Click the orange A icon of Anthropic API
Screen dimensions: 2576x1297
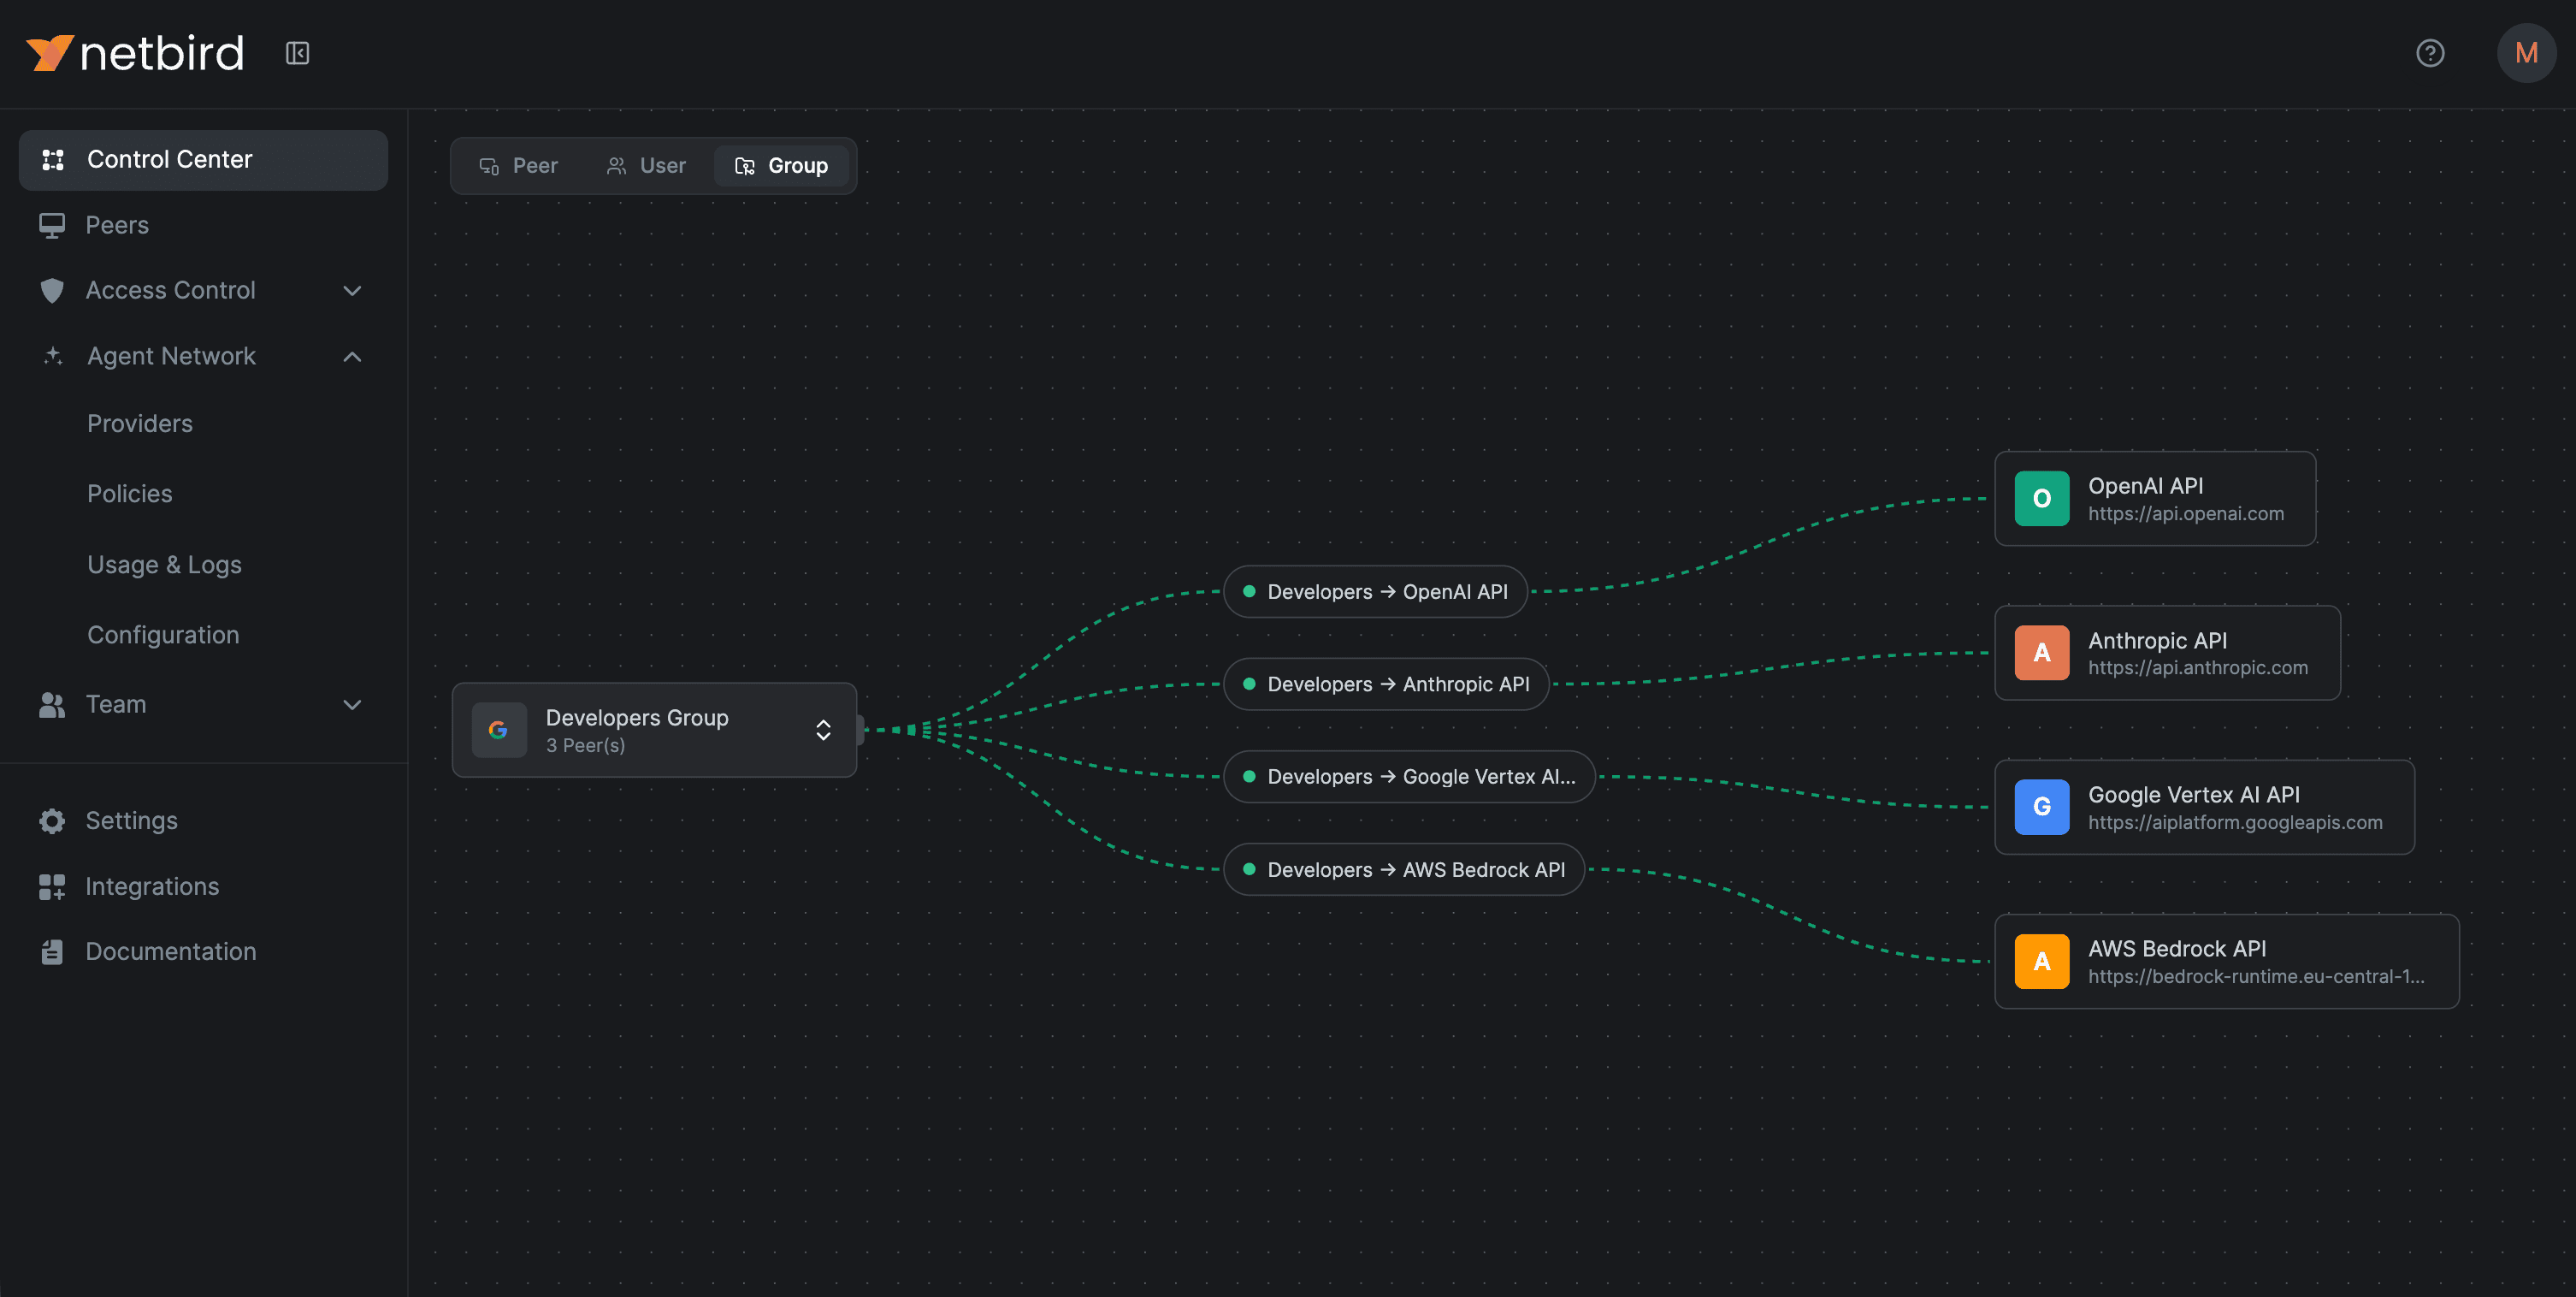click(2042, 653)
